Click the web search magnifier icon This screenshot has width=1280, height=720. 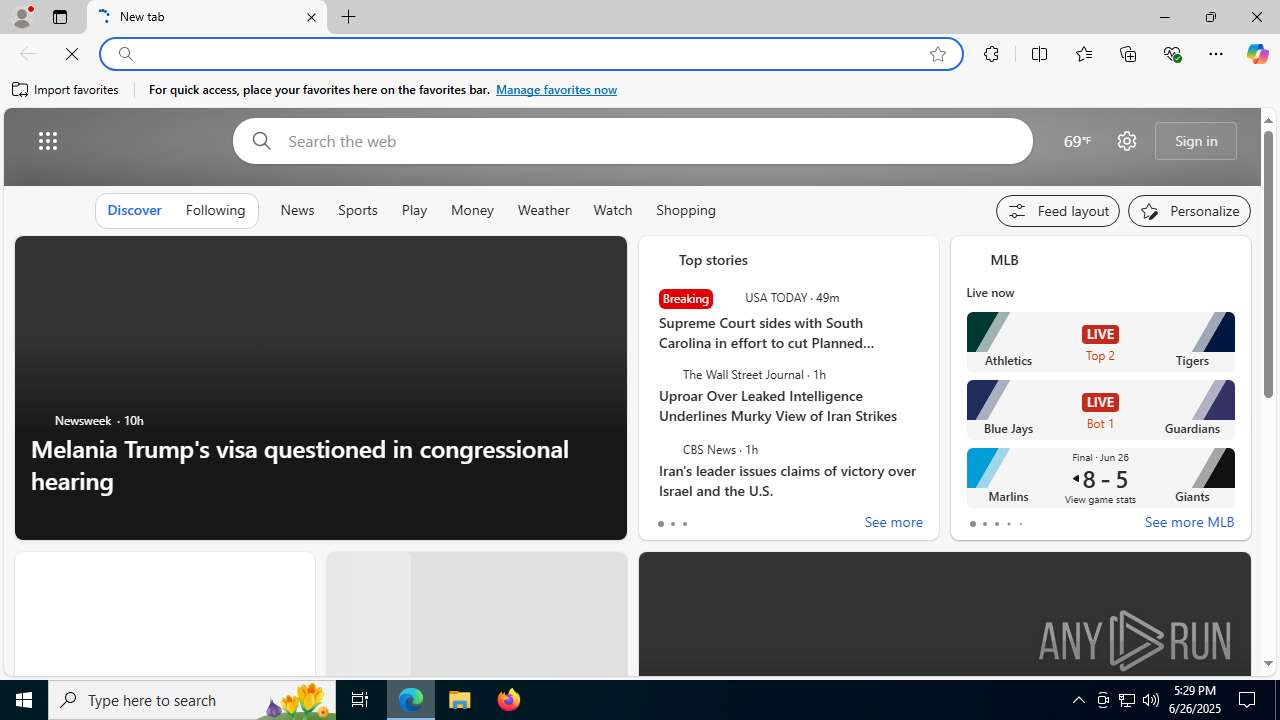click(x=261, y=141)
